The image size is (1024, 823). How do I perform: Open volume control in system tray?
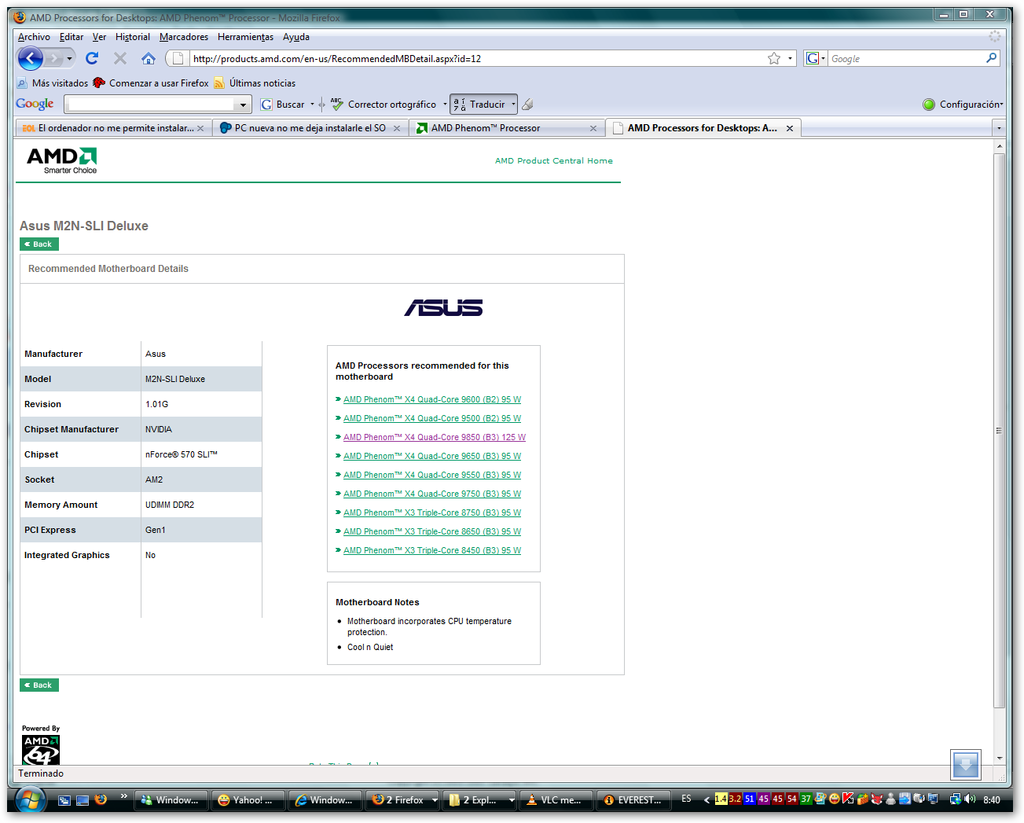tap(970, 799)
